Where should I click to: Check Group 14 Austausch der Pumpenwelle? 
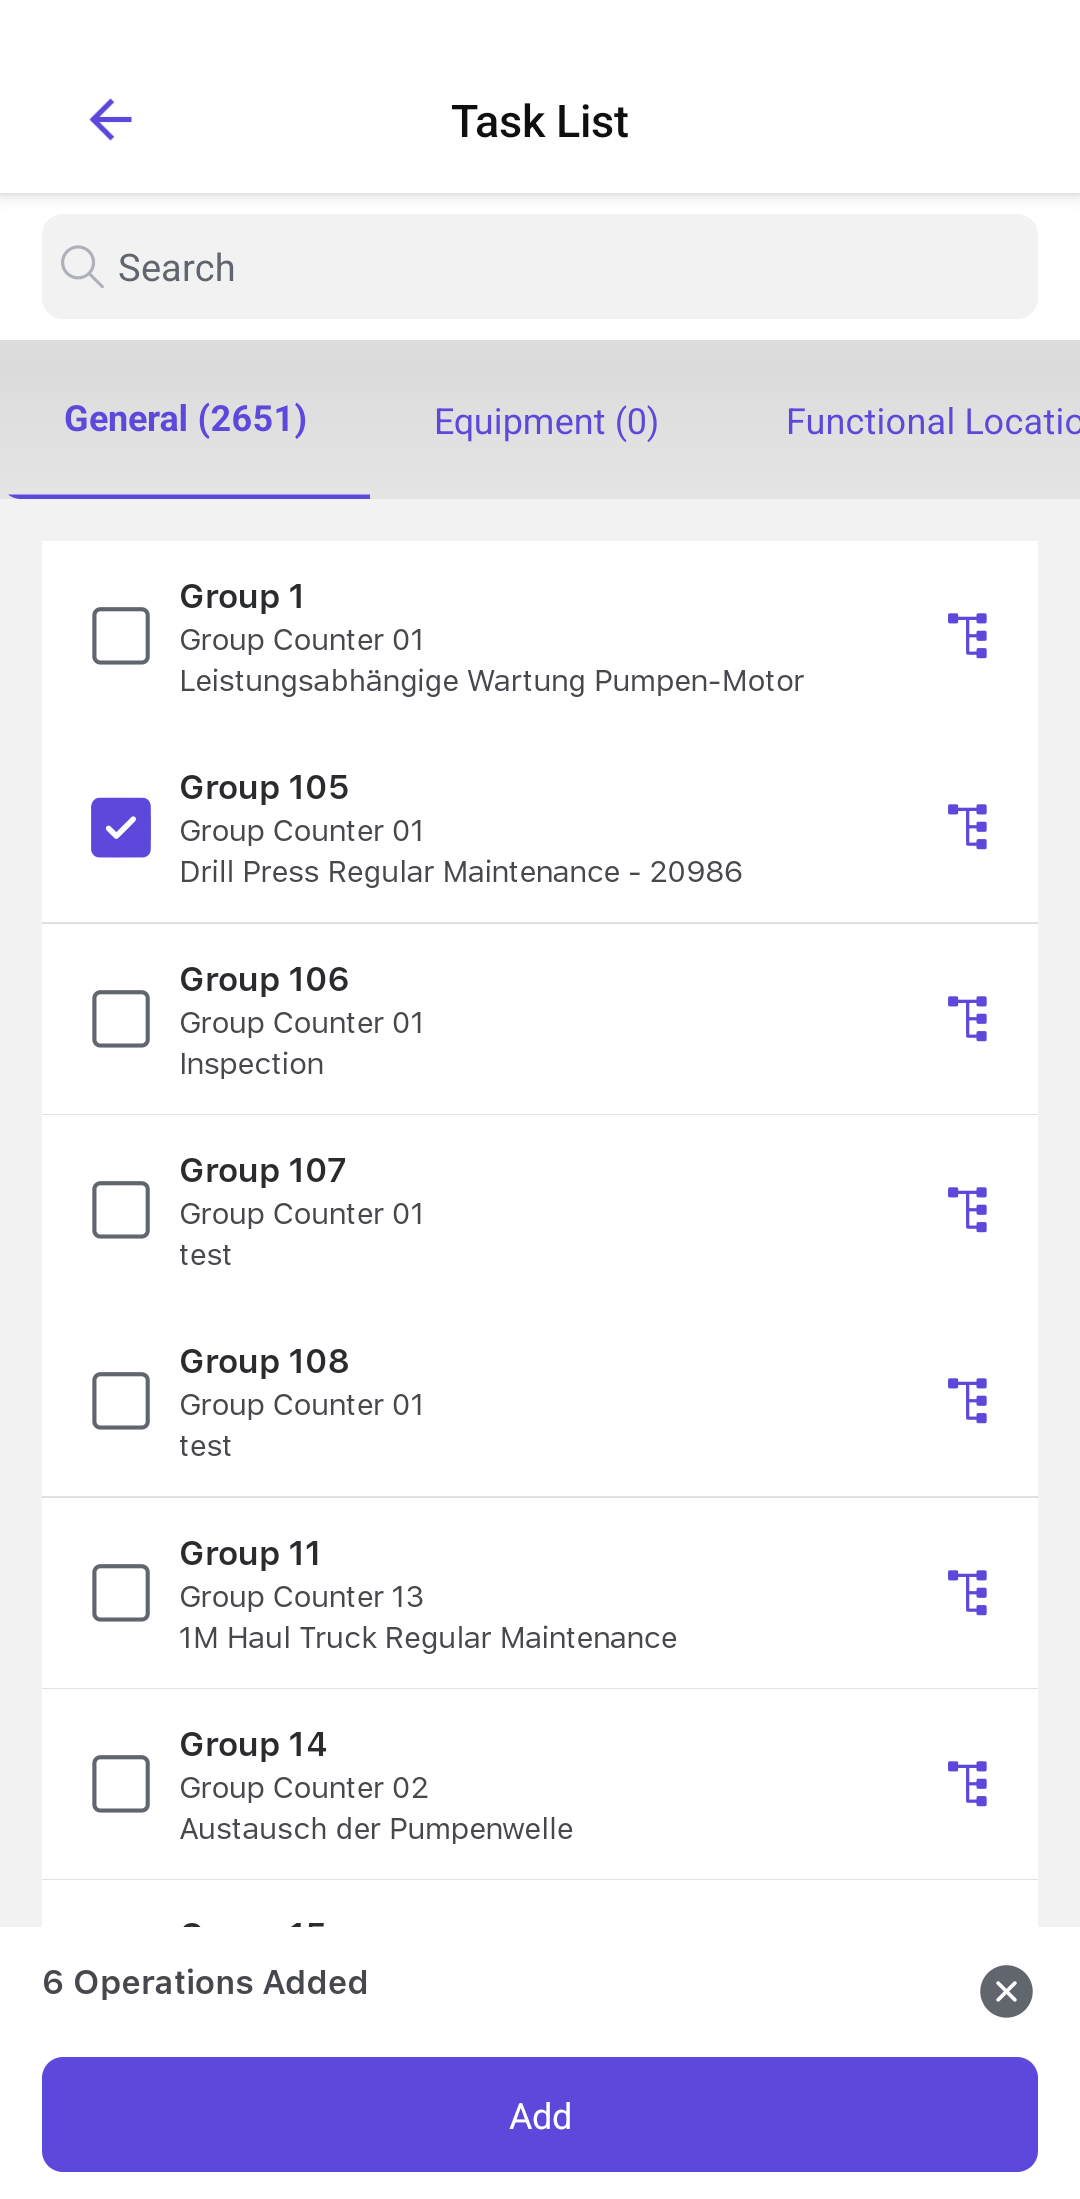tap(121, 1784)
